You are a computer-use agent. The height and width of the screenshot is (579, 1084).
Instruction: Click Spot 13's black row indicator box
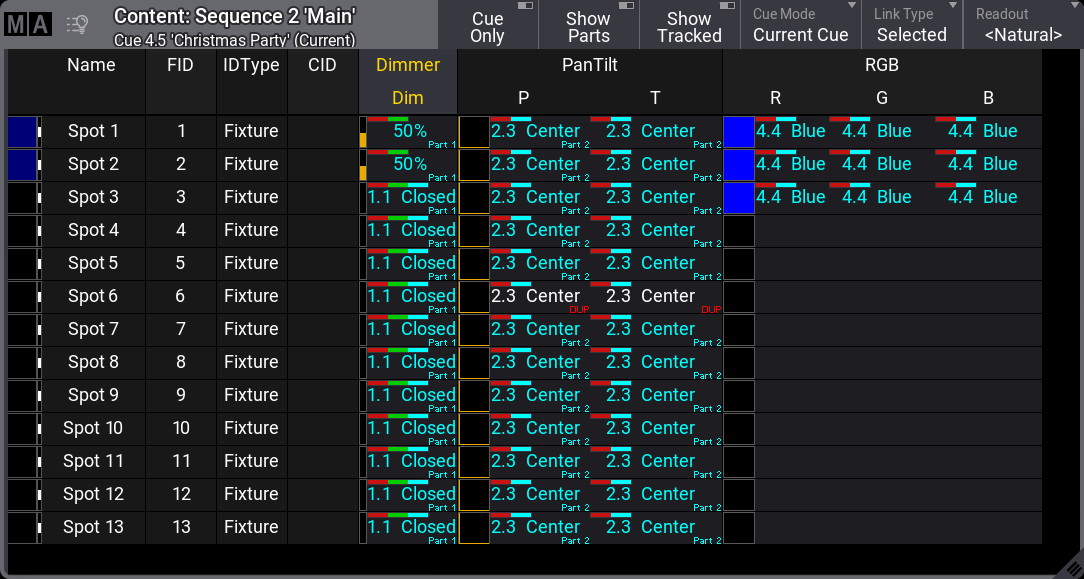point(21,527)
